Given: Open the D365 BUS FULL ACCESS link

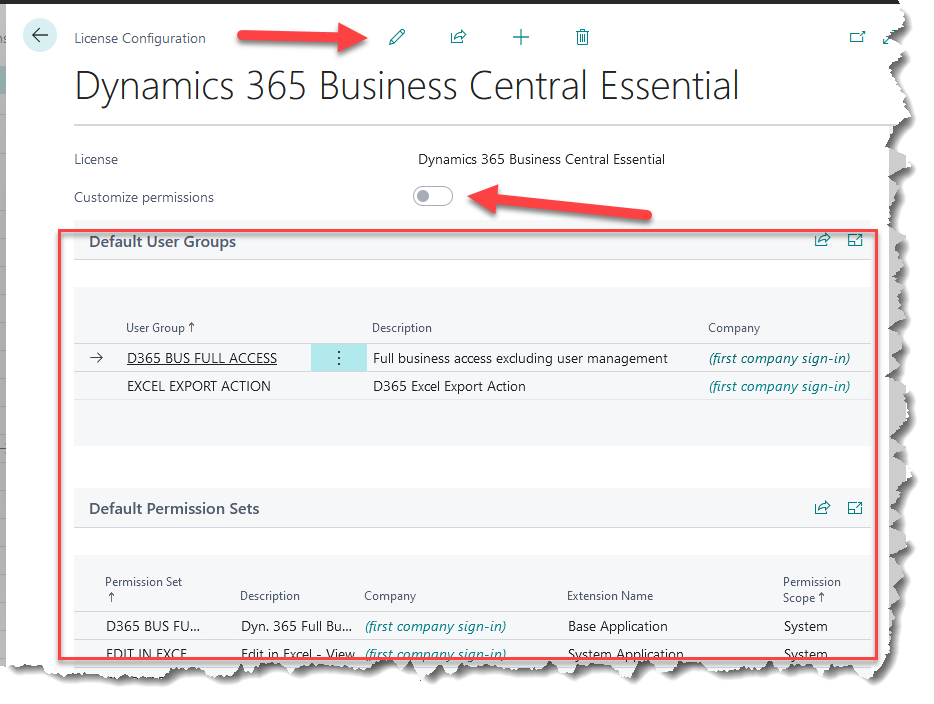Looking at the screenshot, I should (x=202, y=358).
